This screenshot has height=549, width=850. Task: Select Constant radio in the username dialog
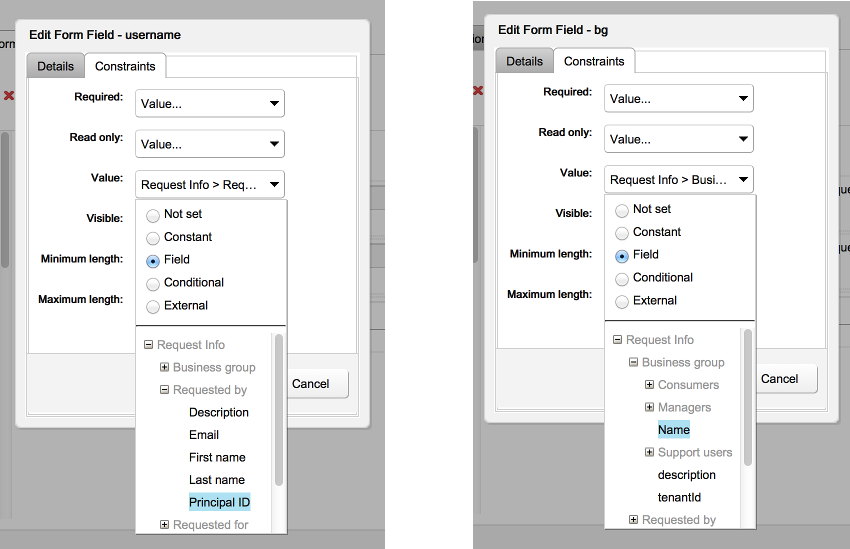153,238
